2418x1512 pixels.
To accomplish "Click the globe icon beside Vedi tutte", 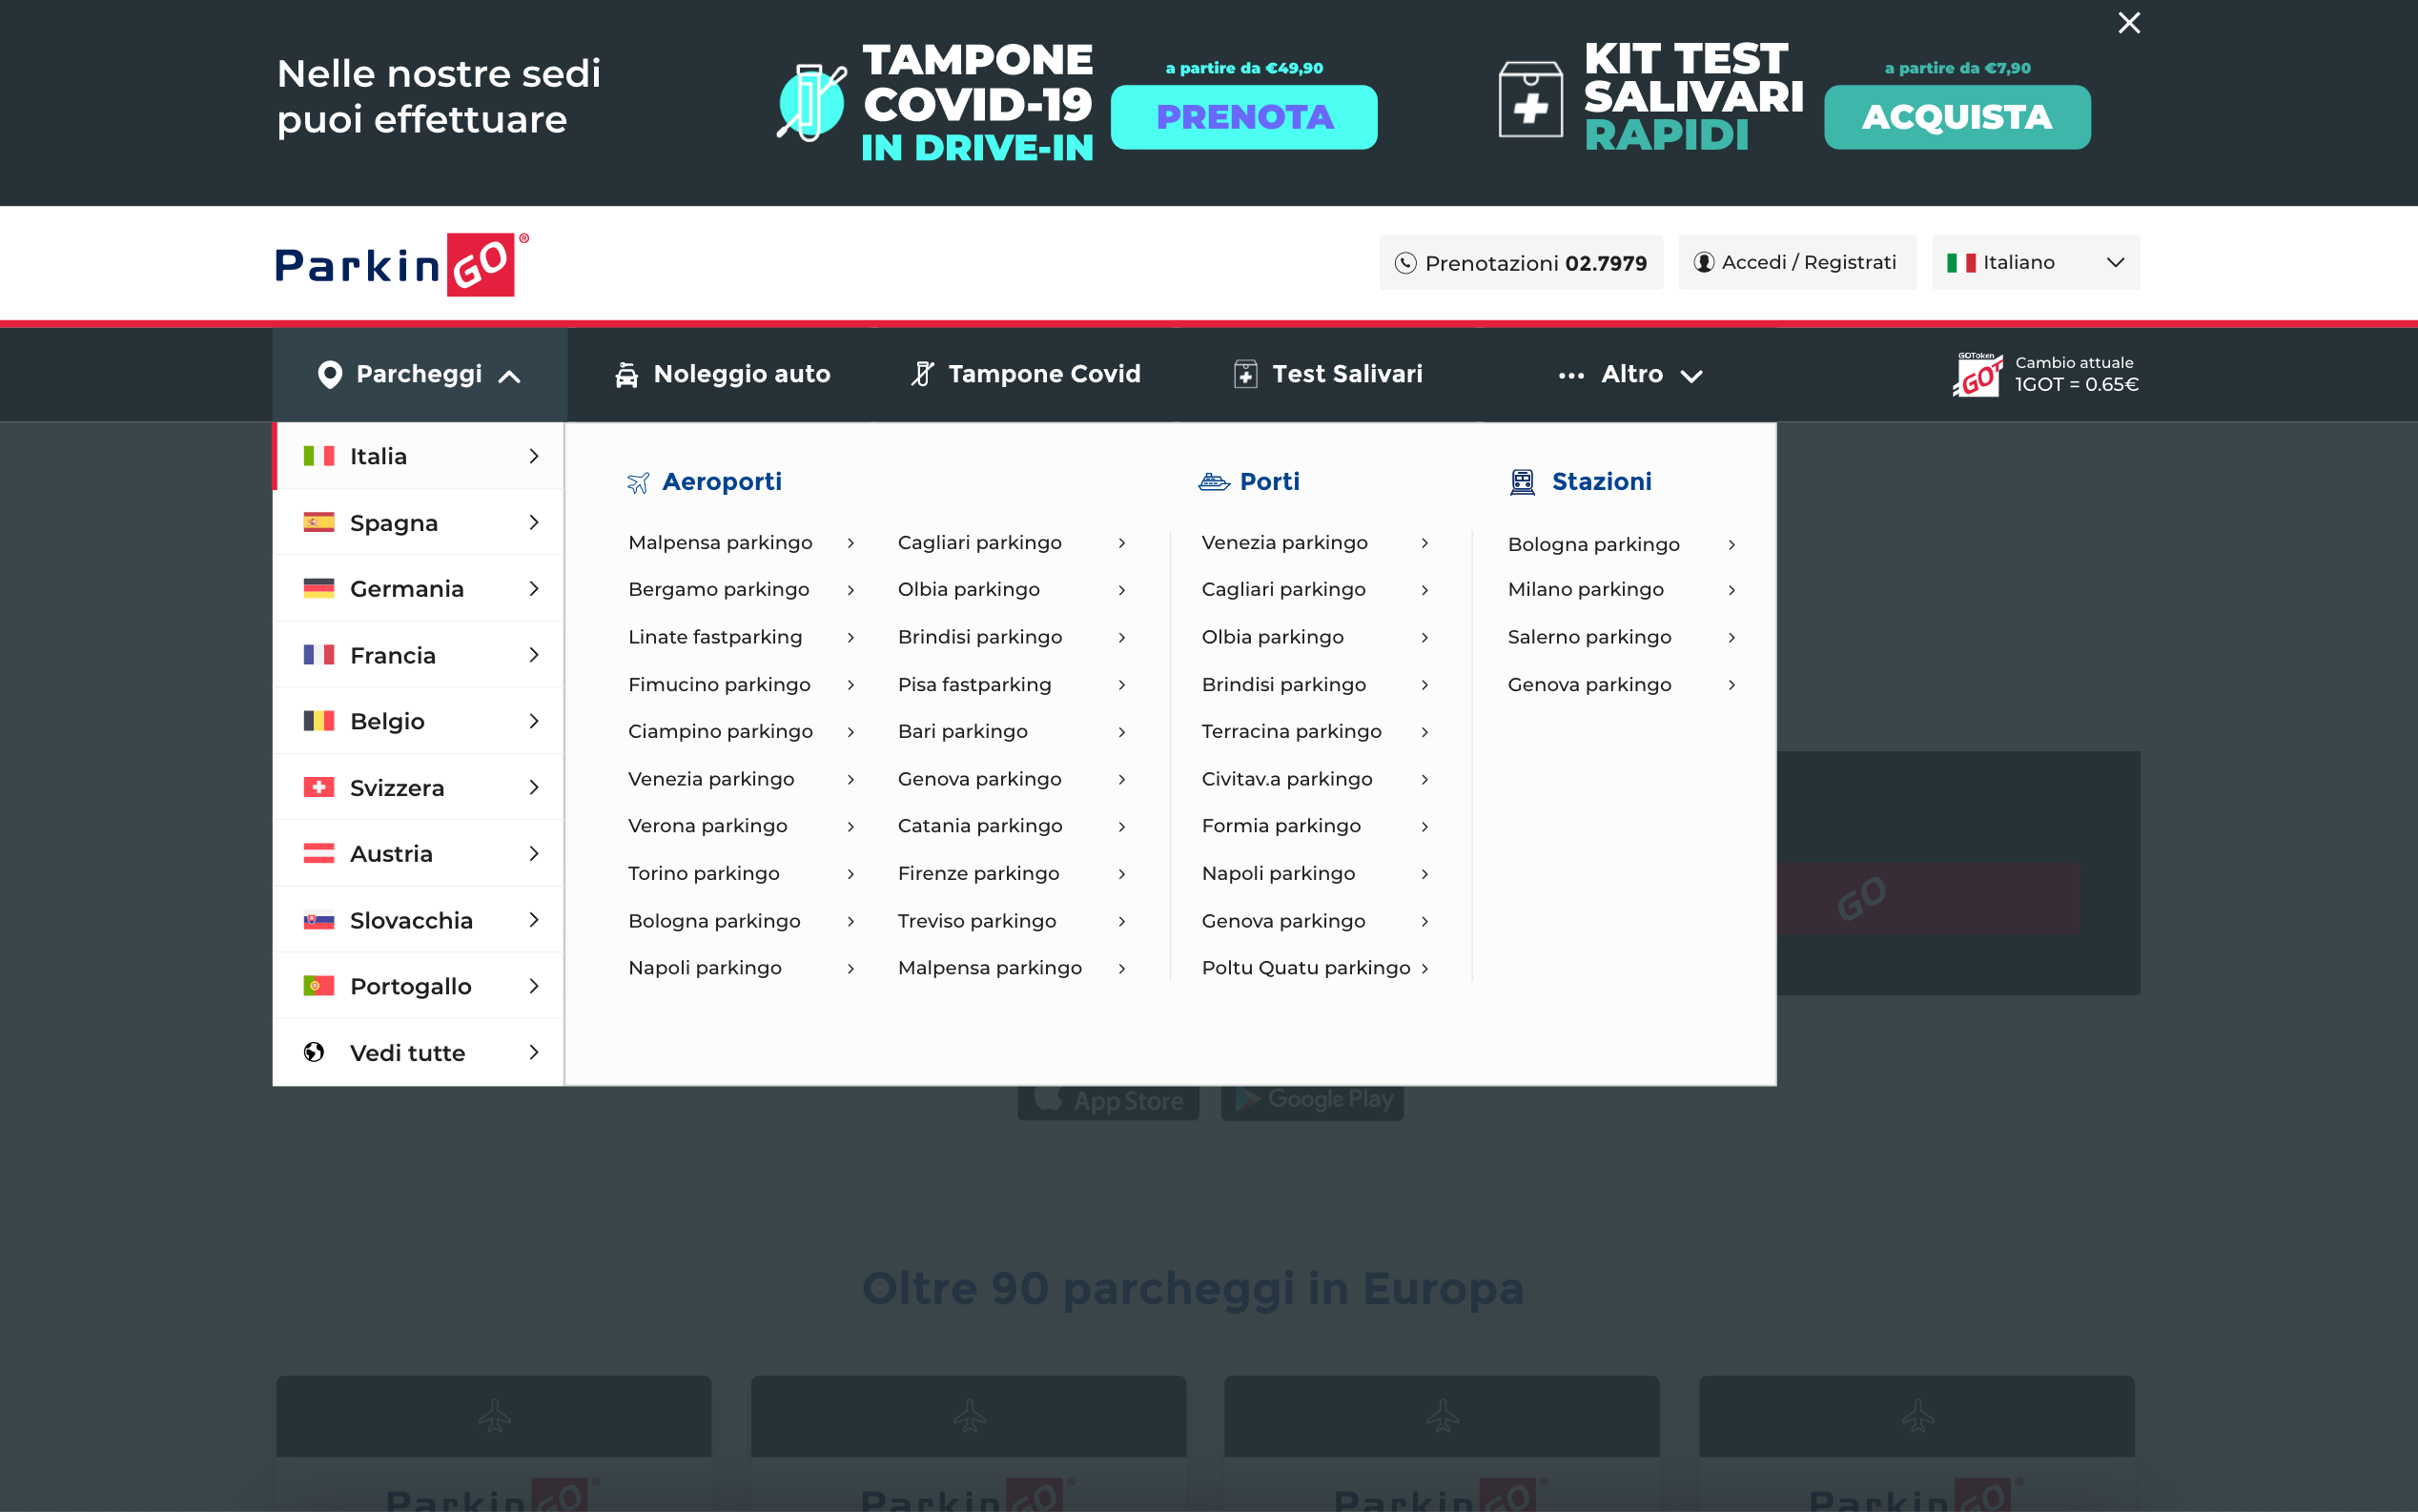I will (x=314, y=1052).
